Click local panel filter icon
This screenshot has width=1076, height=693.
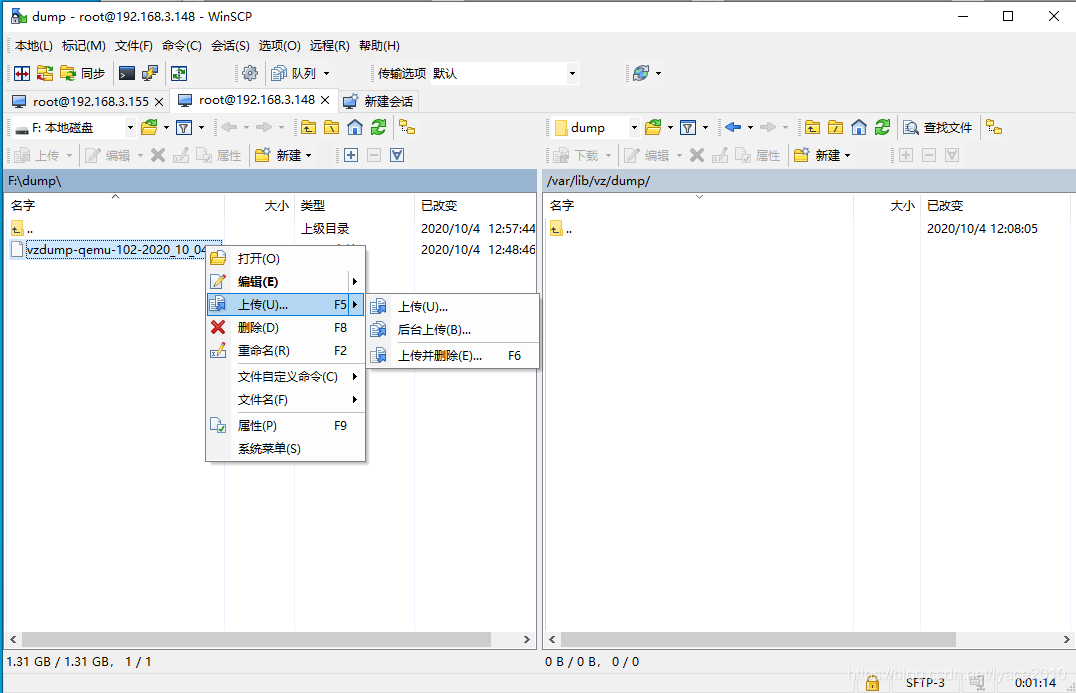[184, 128]
